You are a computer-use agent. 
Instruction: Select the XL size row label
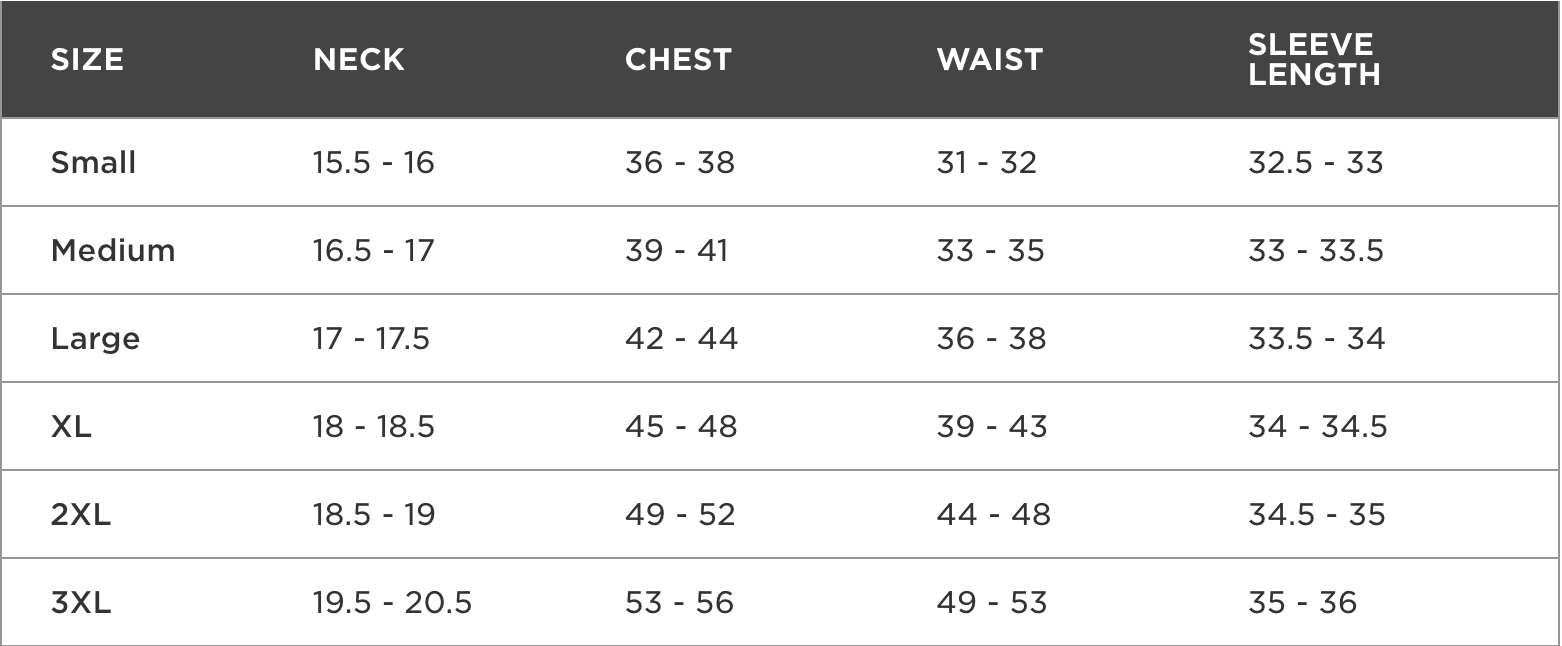coord(71,426)
